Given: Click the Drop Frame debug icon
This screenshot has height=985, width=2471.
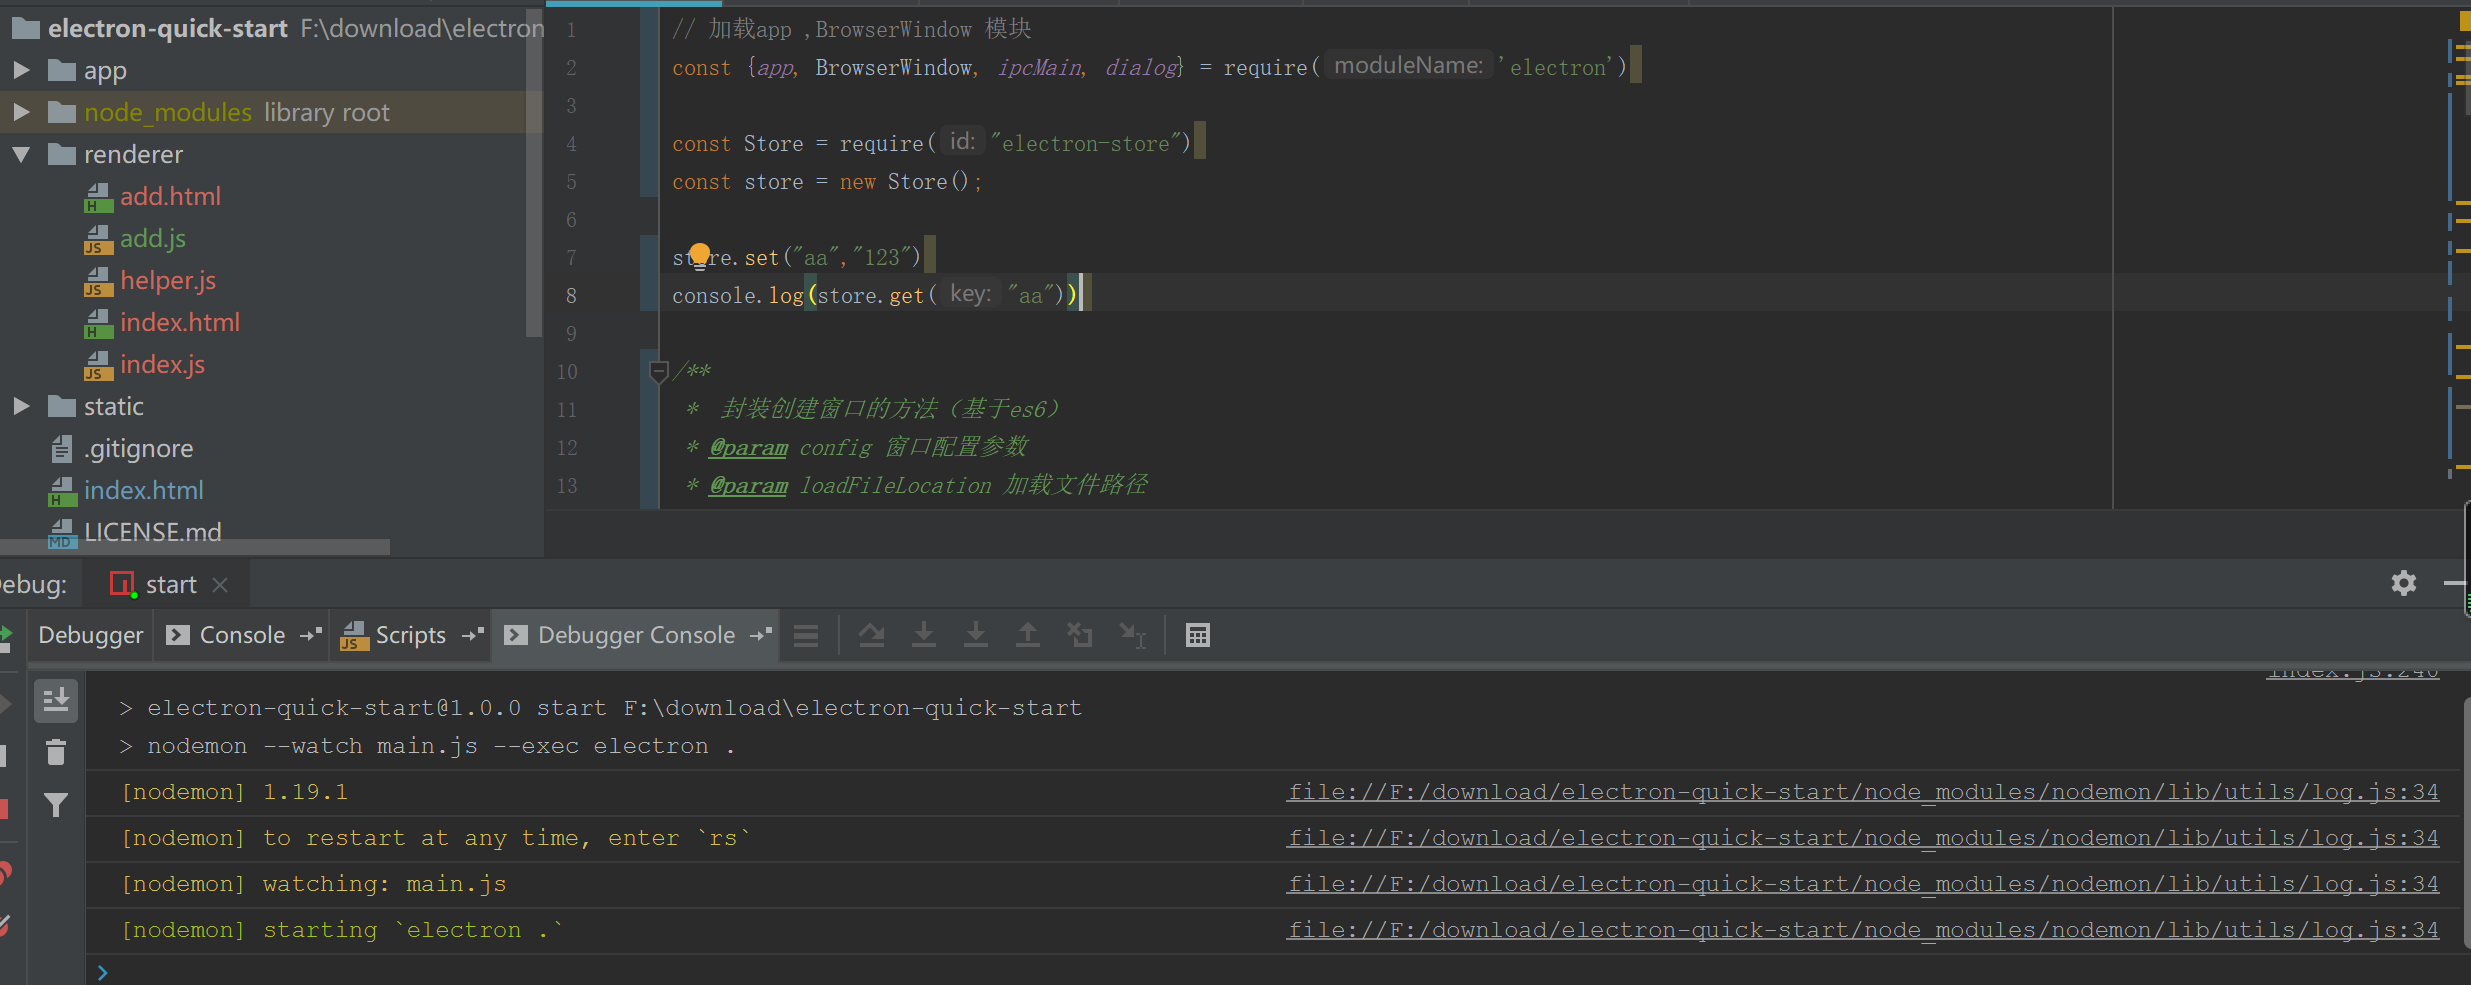Looking at the screenshot, I should [x=1080, y=635].
